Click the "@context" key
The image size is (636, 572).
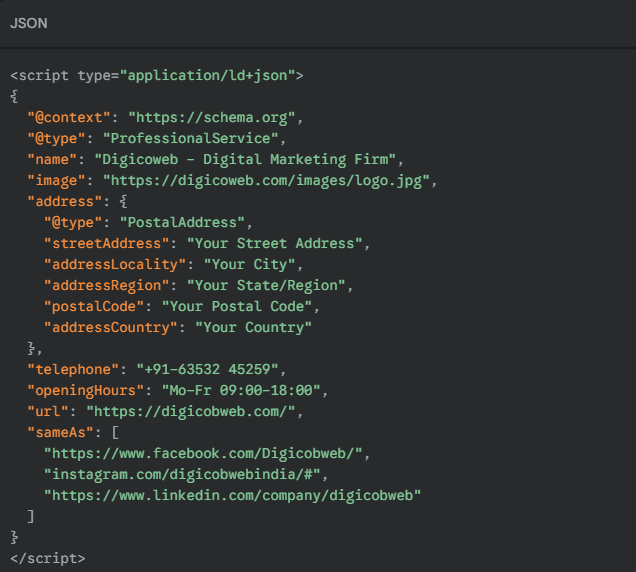pos(69,118)
